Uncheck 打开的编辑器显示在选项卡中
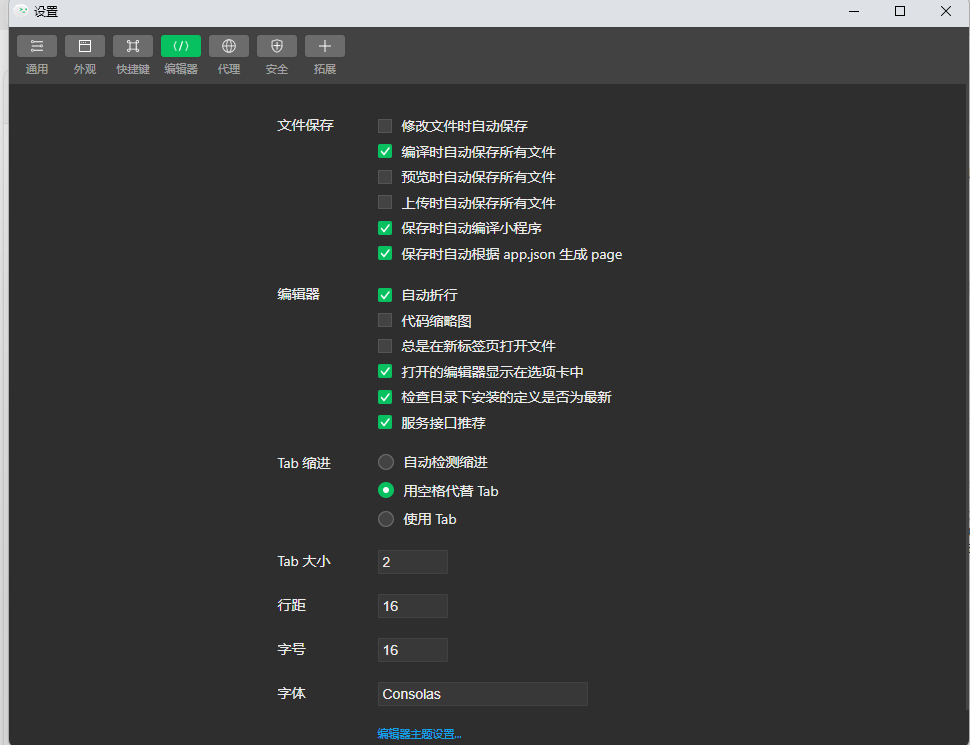Image resolution: width=970 pixels, height=745 pixels. 385,371
